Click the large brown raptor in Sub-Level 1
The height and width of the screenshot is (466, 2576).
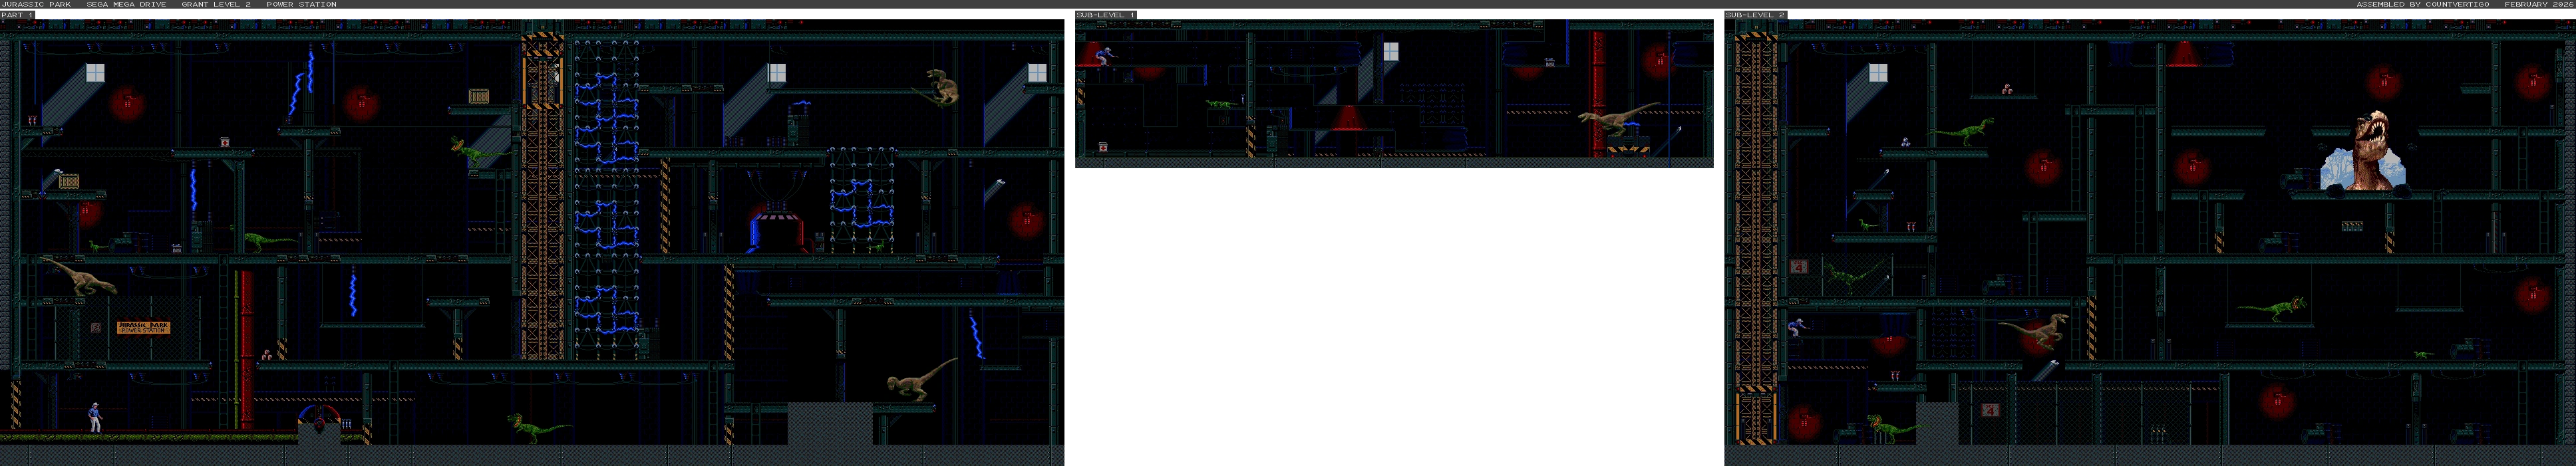click(1612, 118)
